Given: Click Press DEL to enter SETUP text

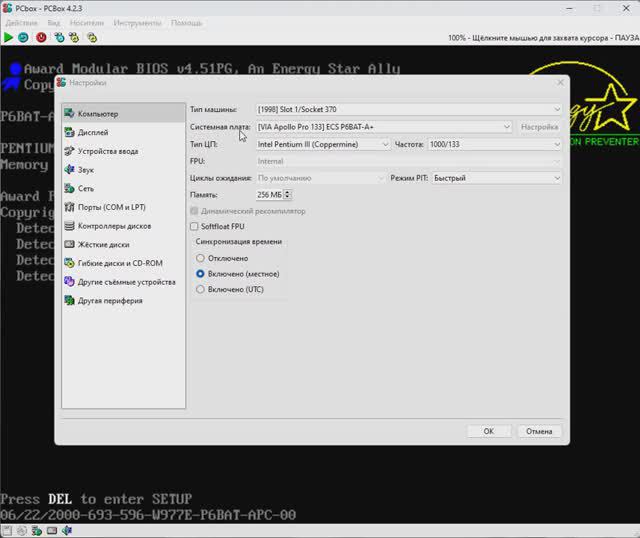Looking at the screenshot, I should click(96, 499).
